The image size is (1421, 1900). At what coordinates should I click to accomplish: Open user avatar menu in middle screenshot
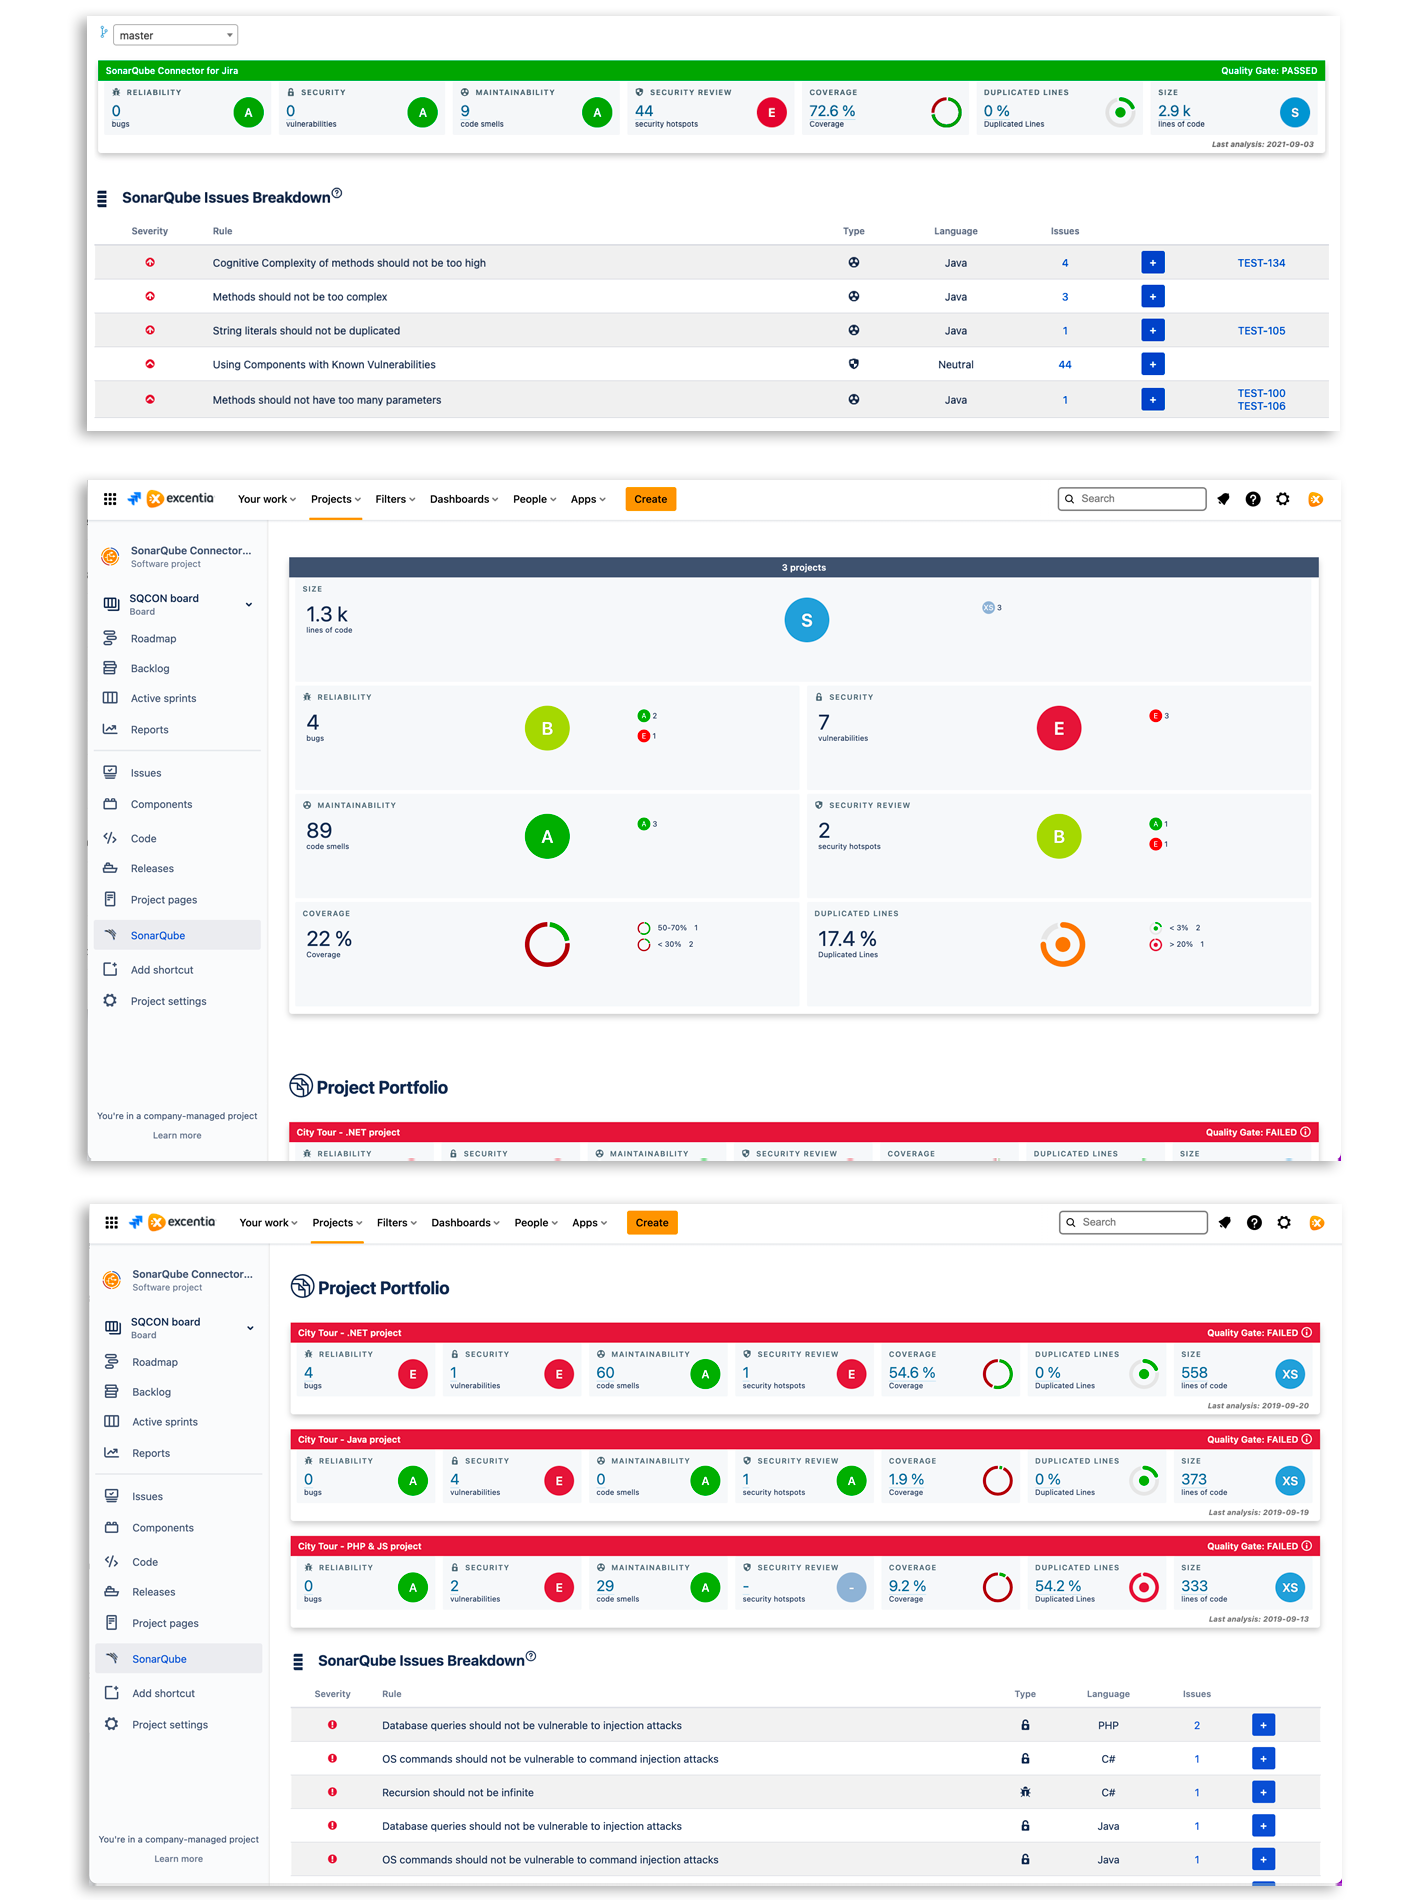[x=1316, y=499]
